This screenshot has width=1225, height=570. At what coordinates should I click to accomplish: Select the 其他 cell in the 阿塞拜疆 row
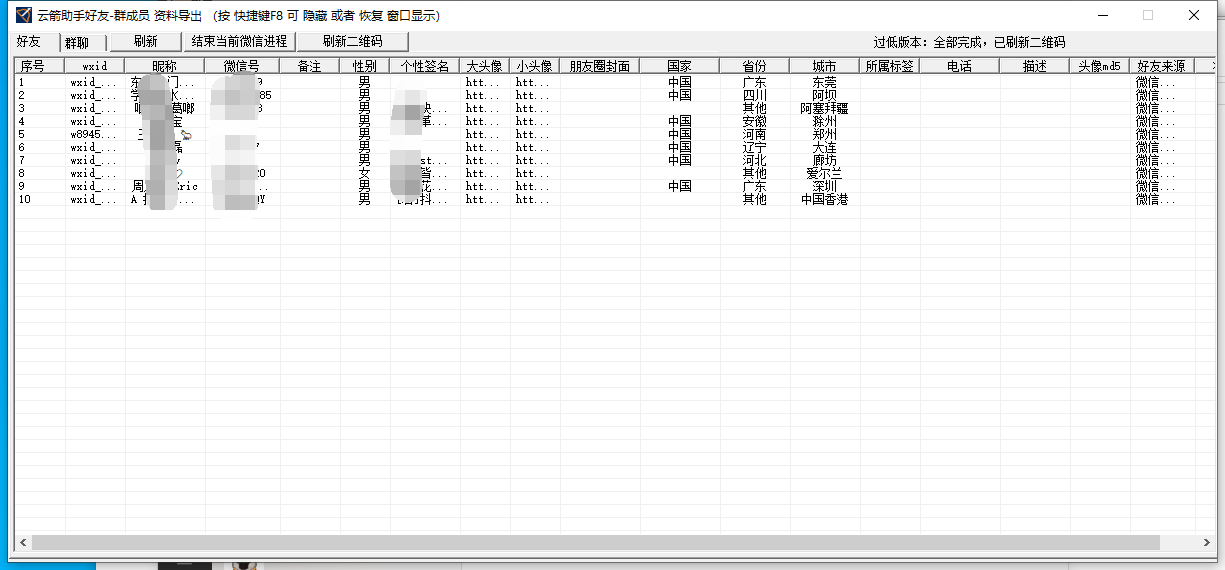coord(755,108)
